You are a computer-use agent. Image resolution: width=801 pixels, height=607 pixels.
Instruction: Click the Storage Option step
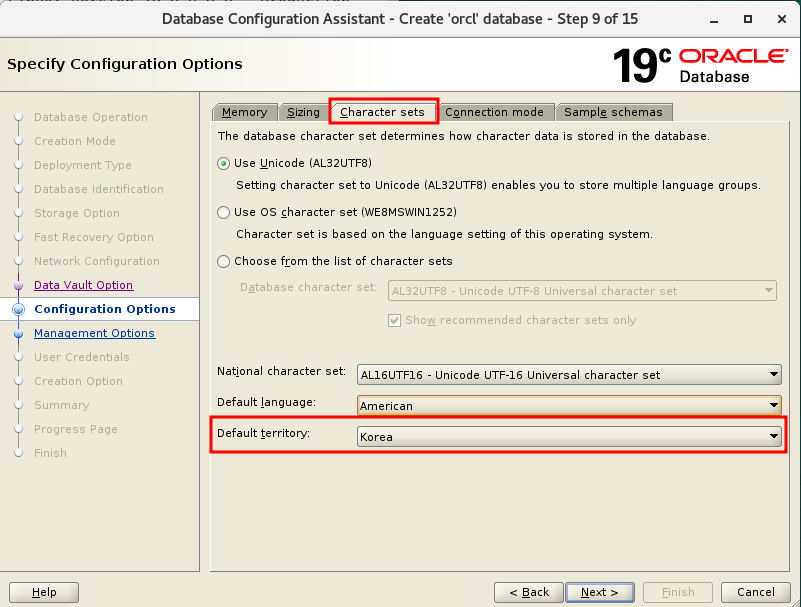(77, 213)
